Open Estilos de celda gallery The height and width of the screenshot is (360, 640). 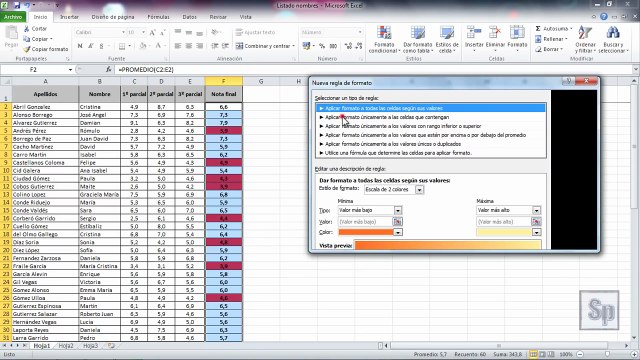point(447,40)
